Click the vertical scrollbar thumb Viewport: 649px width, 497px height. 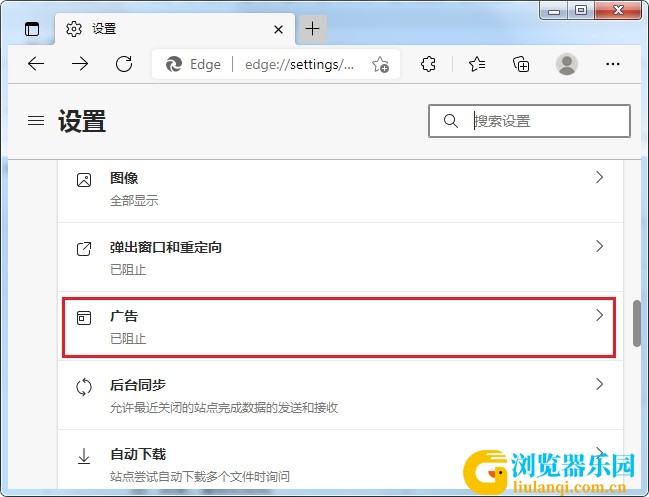[x=637, y=324]
